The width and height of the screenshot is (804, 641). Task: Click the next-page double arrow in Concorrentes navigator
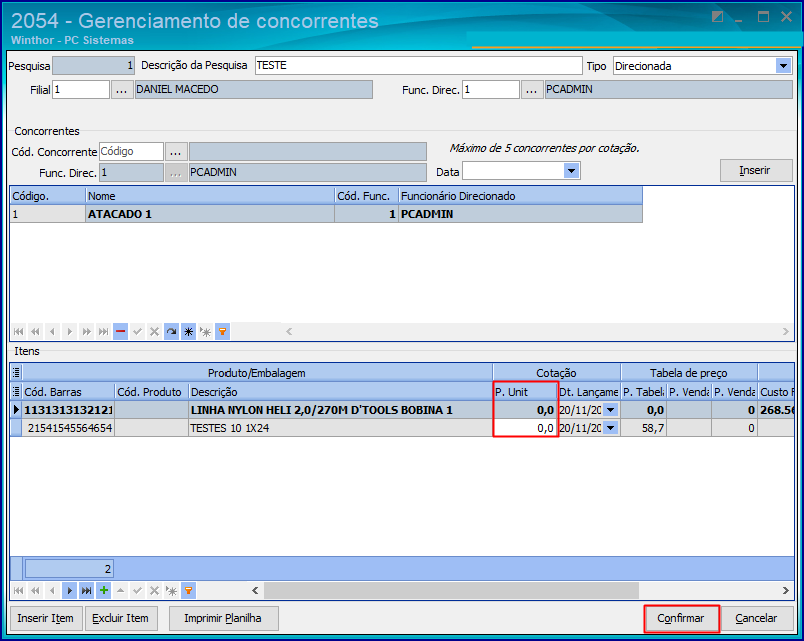(87, 332)
